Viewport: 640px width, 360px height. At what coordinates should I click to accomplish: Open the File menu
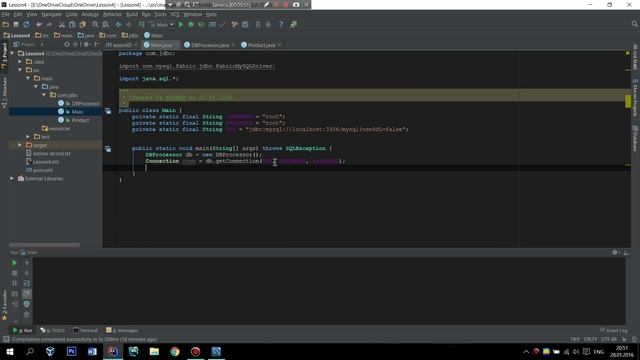[6, 14]
